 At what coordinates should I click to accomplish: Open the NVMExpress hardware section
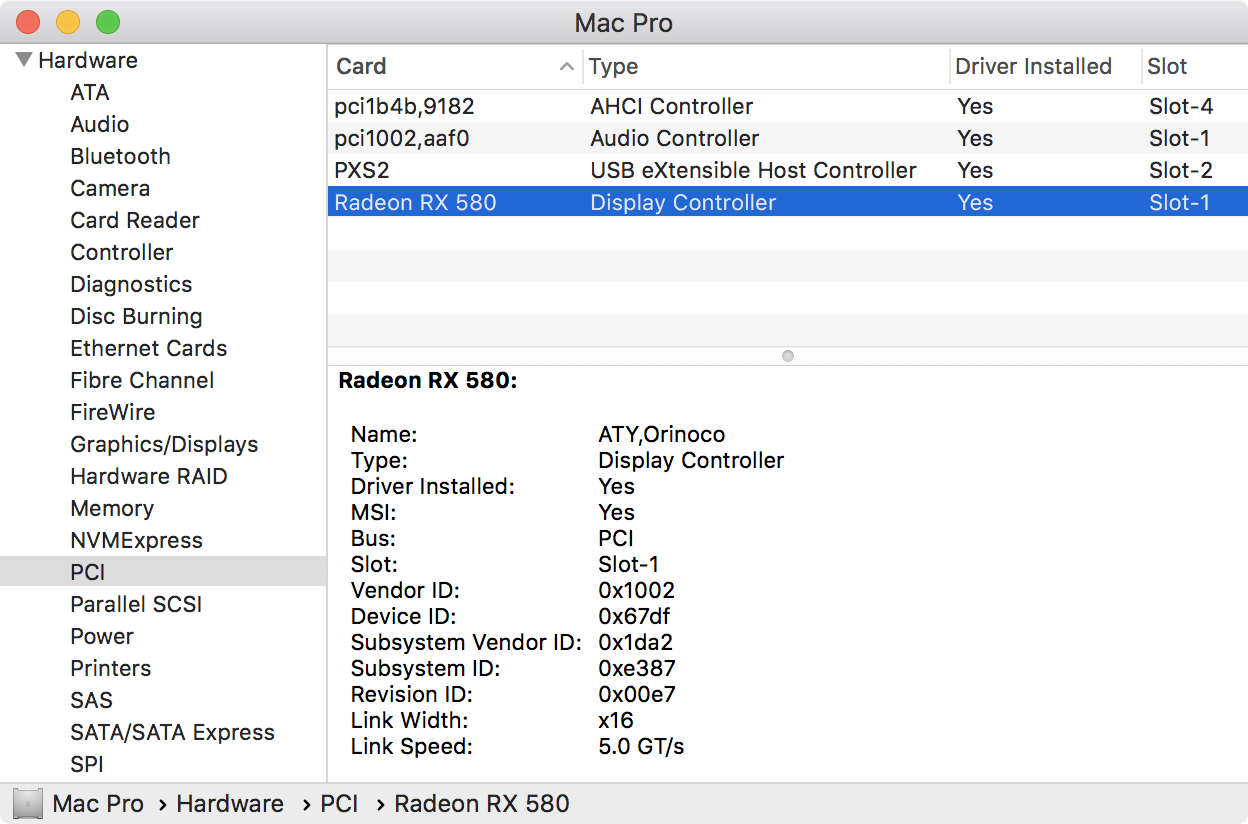(136, 540)
